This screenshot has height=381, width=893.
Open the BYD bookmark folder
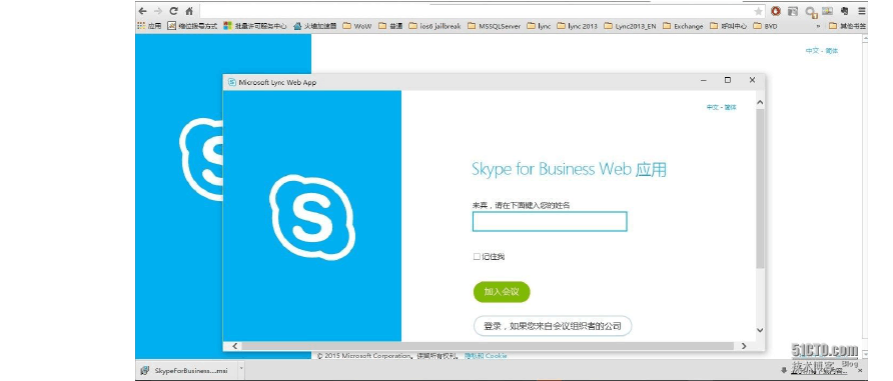coord(766,26)
